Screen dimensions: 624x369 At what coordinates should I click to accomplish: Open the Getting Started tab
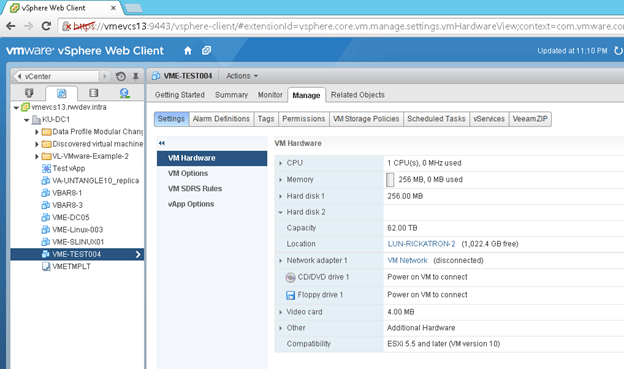pos(179,95)
